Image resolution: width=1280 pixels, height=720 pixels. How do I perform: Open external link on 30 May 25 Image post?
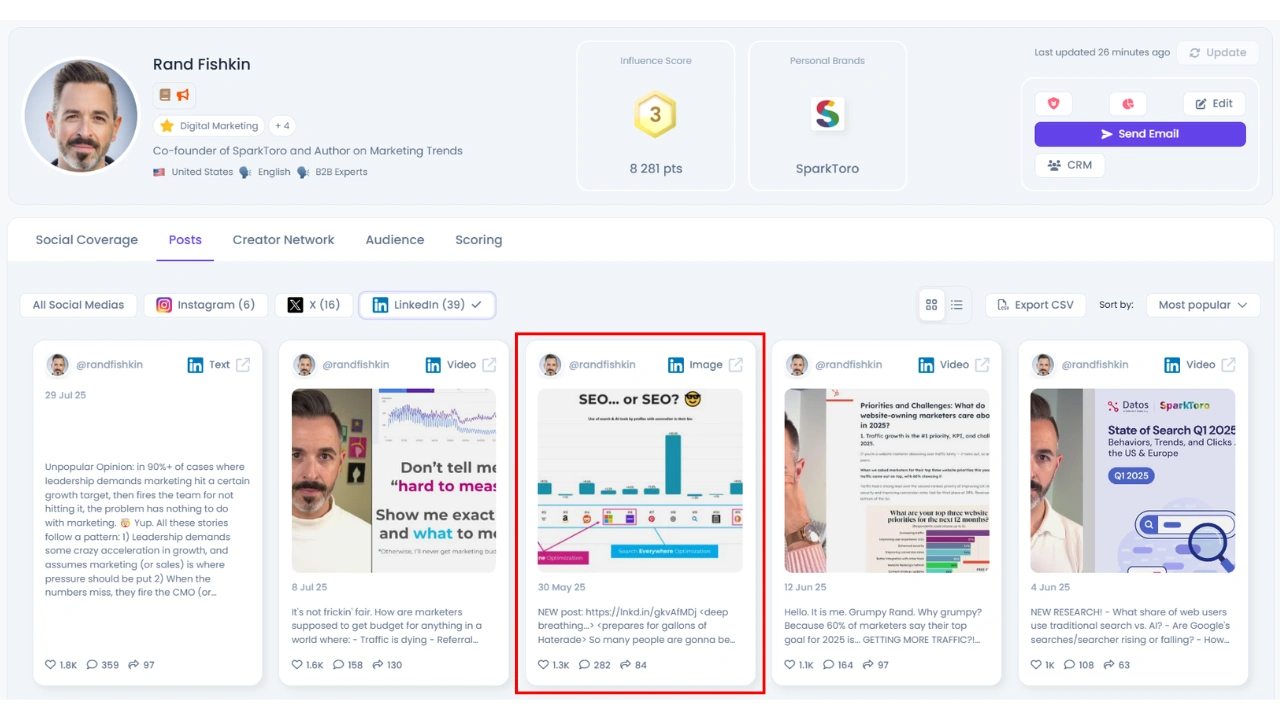(x=736, y=365)
